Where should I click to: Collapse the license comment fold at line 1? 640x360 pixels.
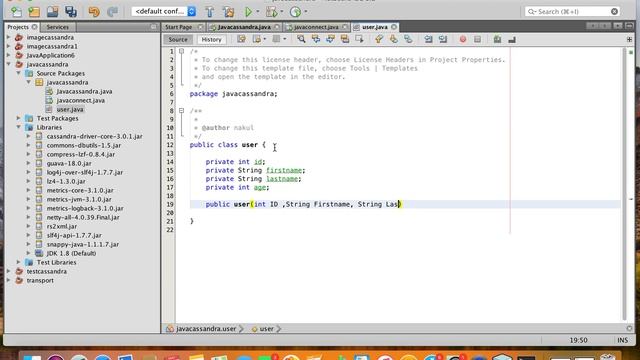click(182, 51)
